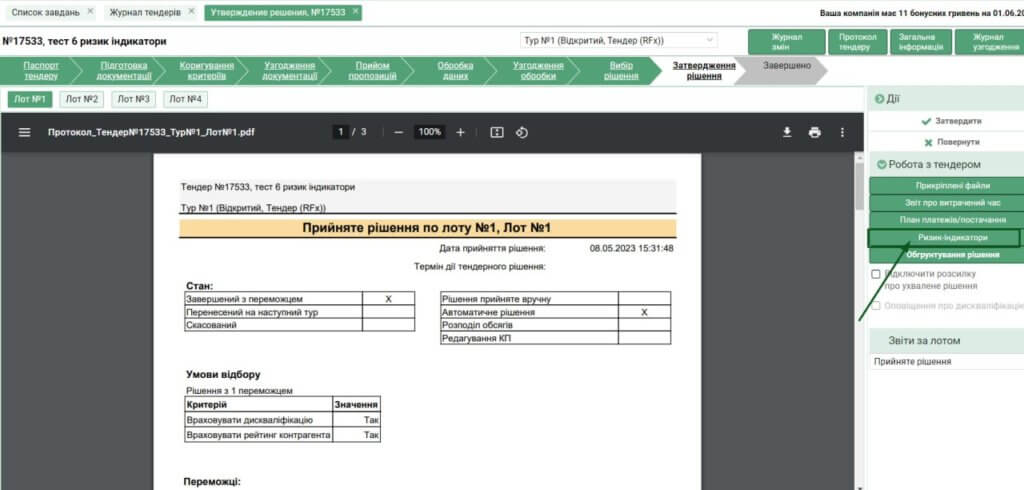
Task: Click the Затвердити approve action
Action: tap(944, 121)
